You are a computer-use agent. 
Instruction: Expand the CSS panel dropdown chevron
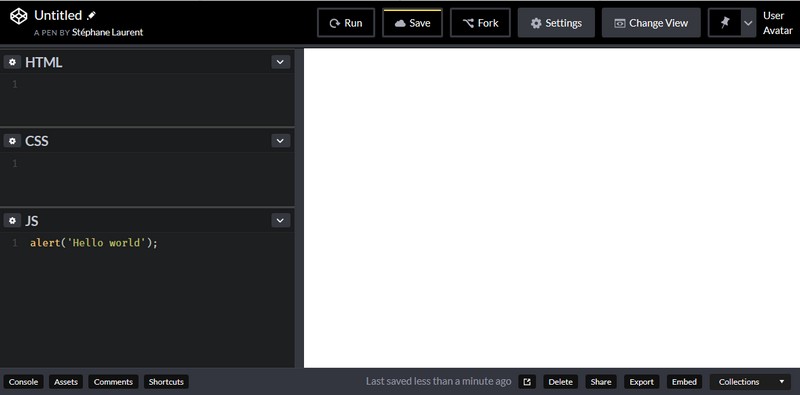coord(281,141)
